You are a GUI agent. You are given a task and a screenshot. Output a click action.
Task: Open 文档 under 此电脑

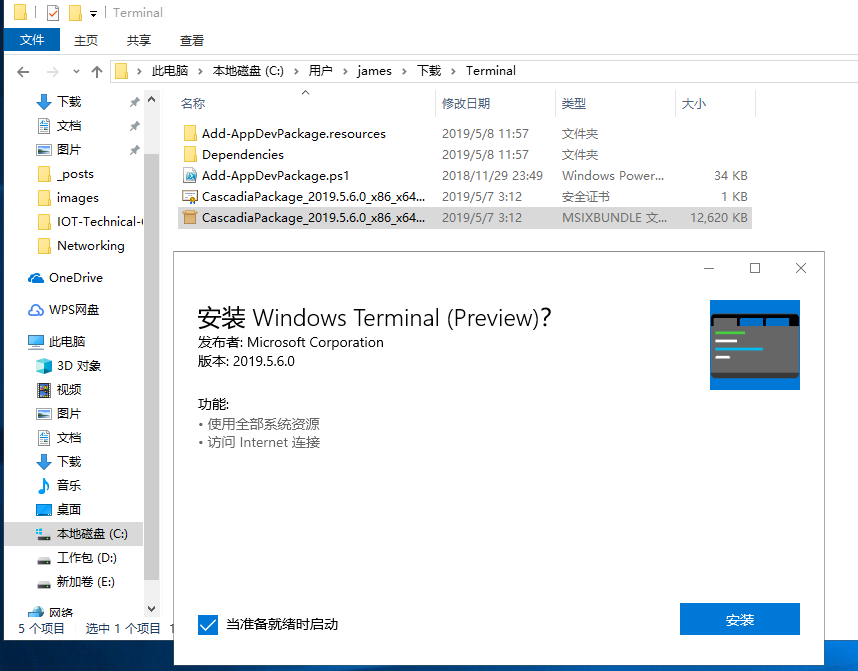tap(69, 438)
